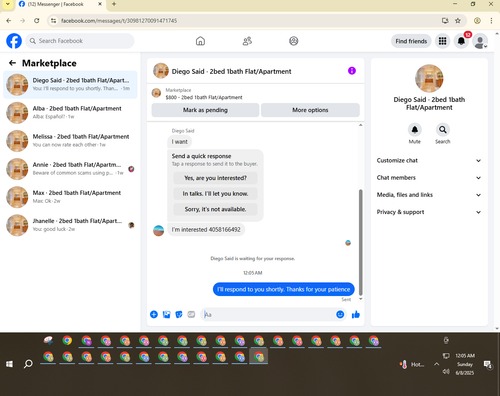Expand Media, files and links section

pos(429,195)
